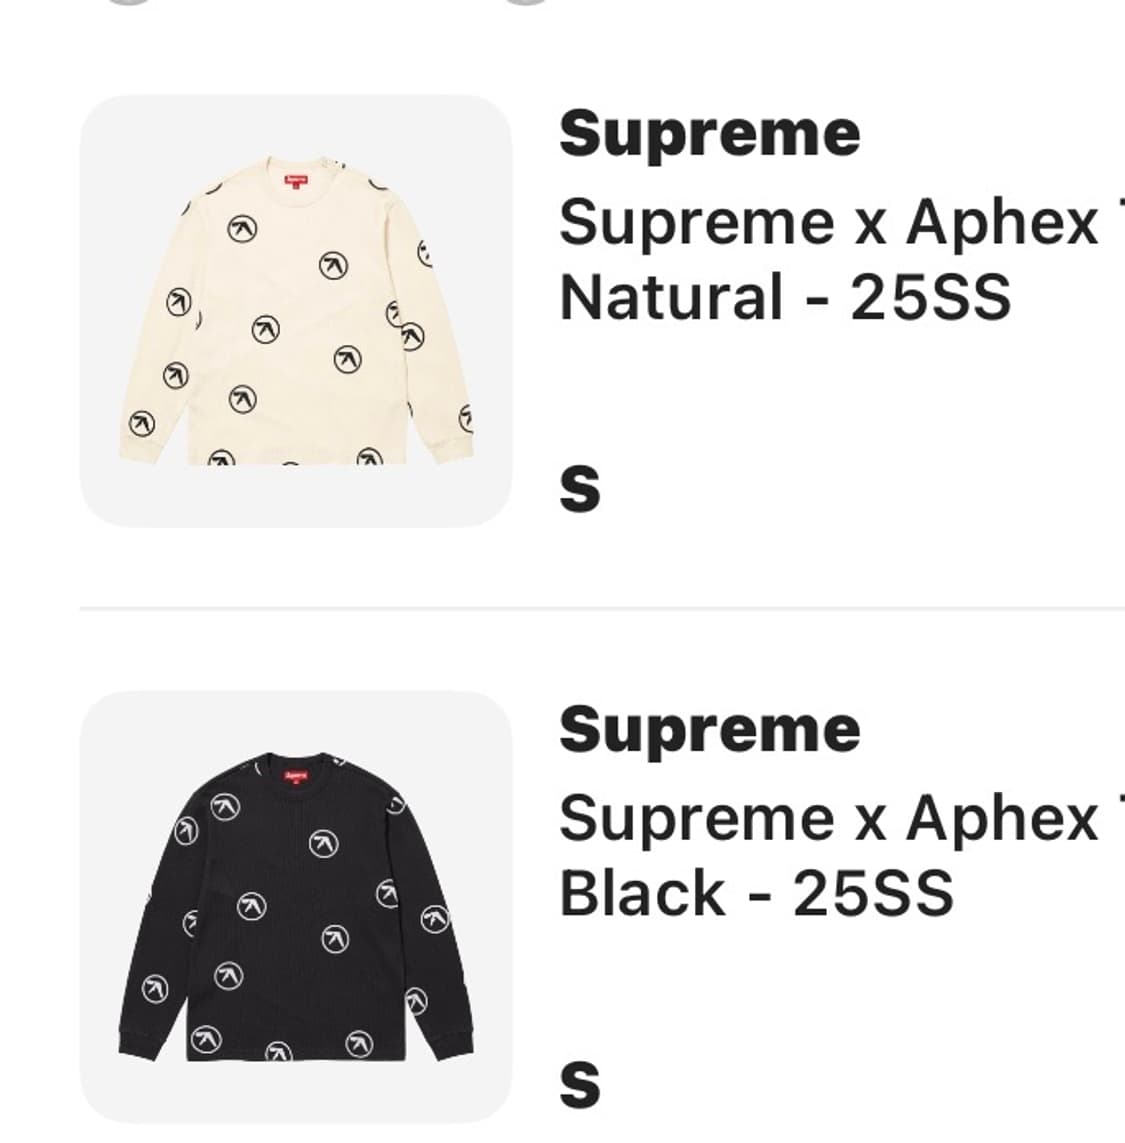The height and width of the screenshot is (1143, 1125).
Task: Select the 'Black - 25SS' text
Action: tap(757, 893)
